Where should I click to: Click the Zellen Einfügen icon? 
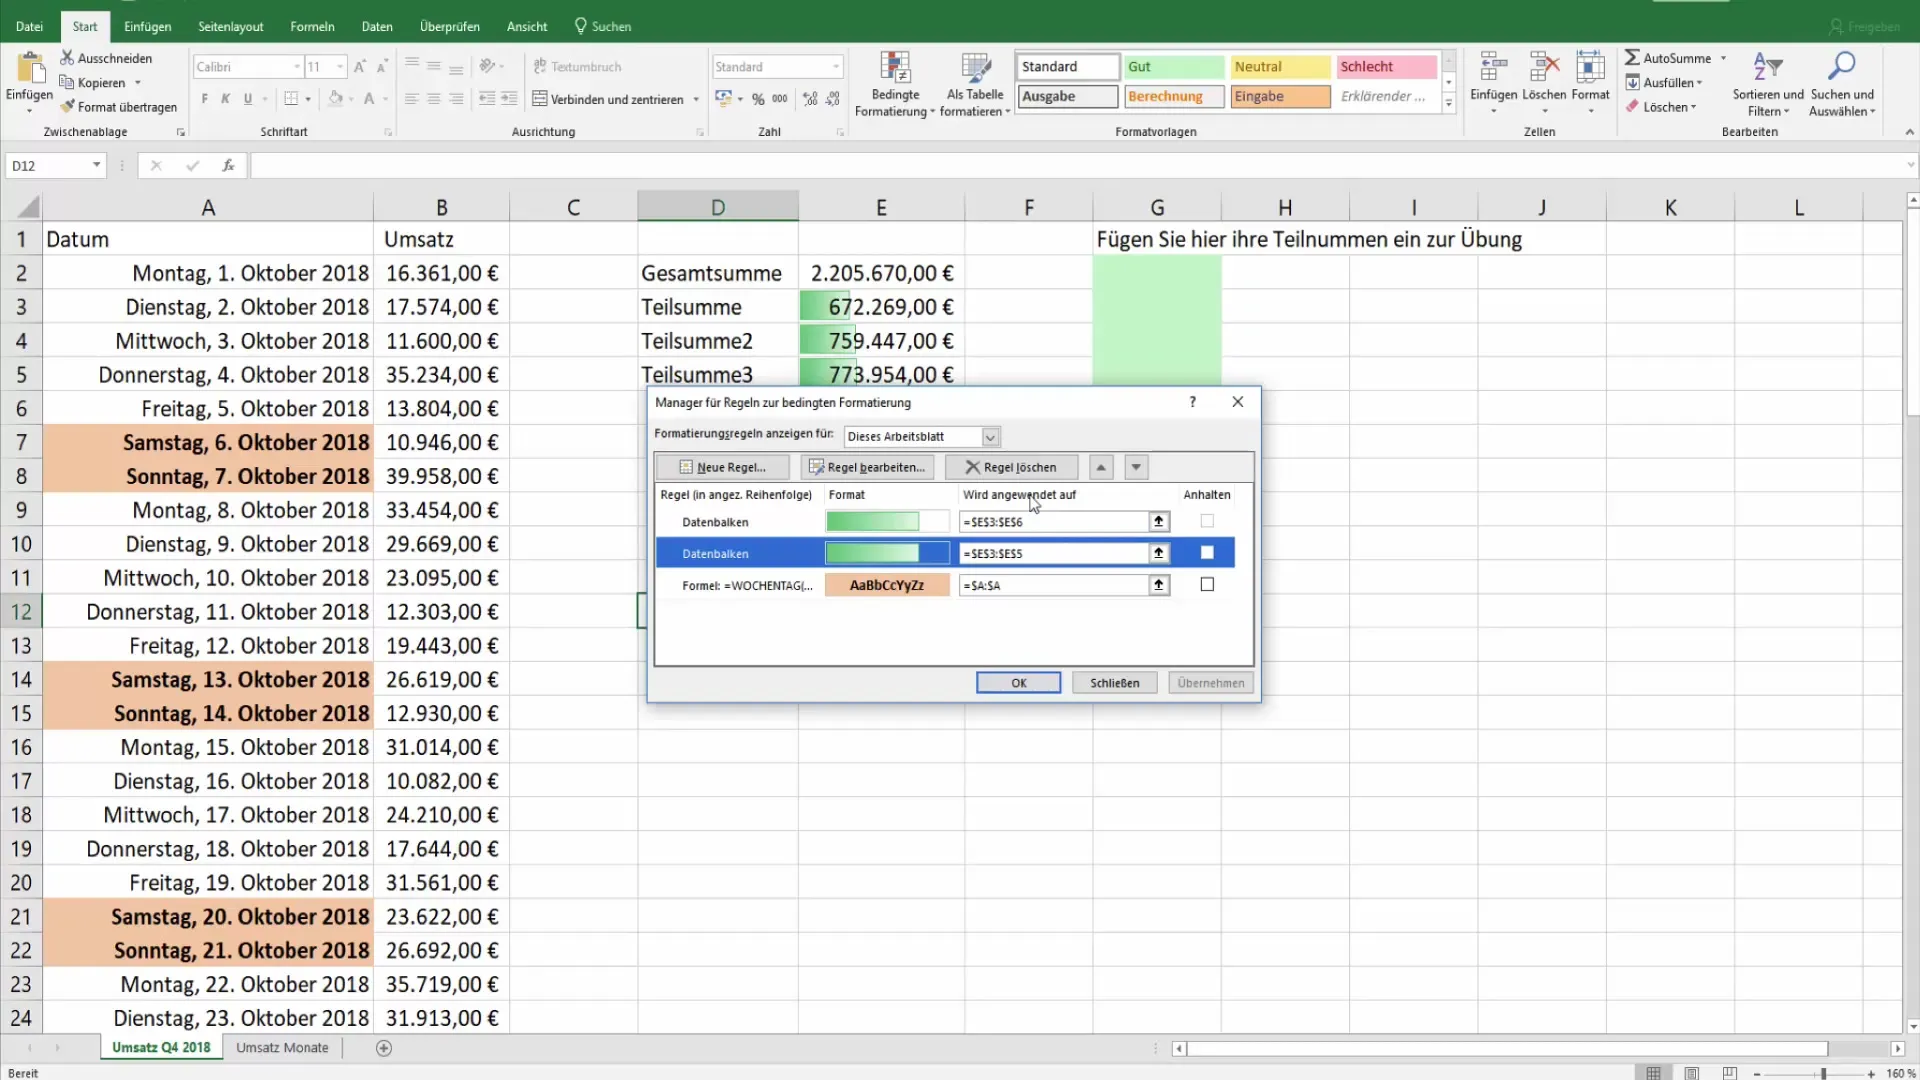(x=1493, y=67)
